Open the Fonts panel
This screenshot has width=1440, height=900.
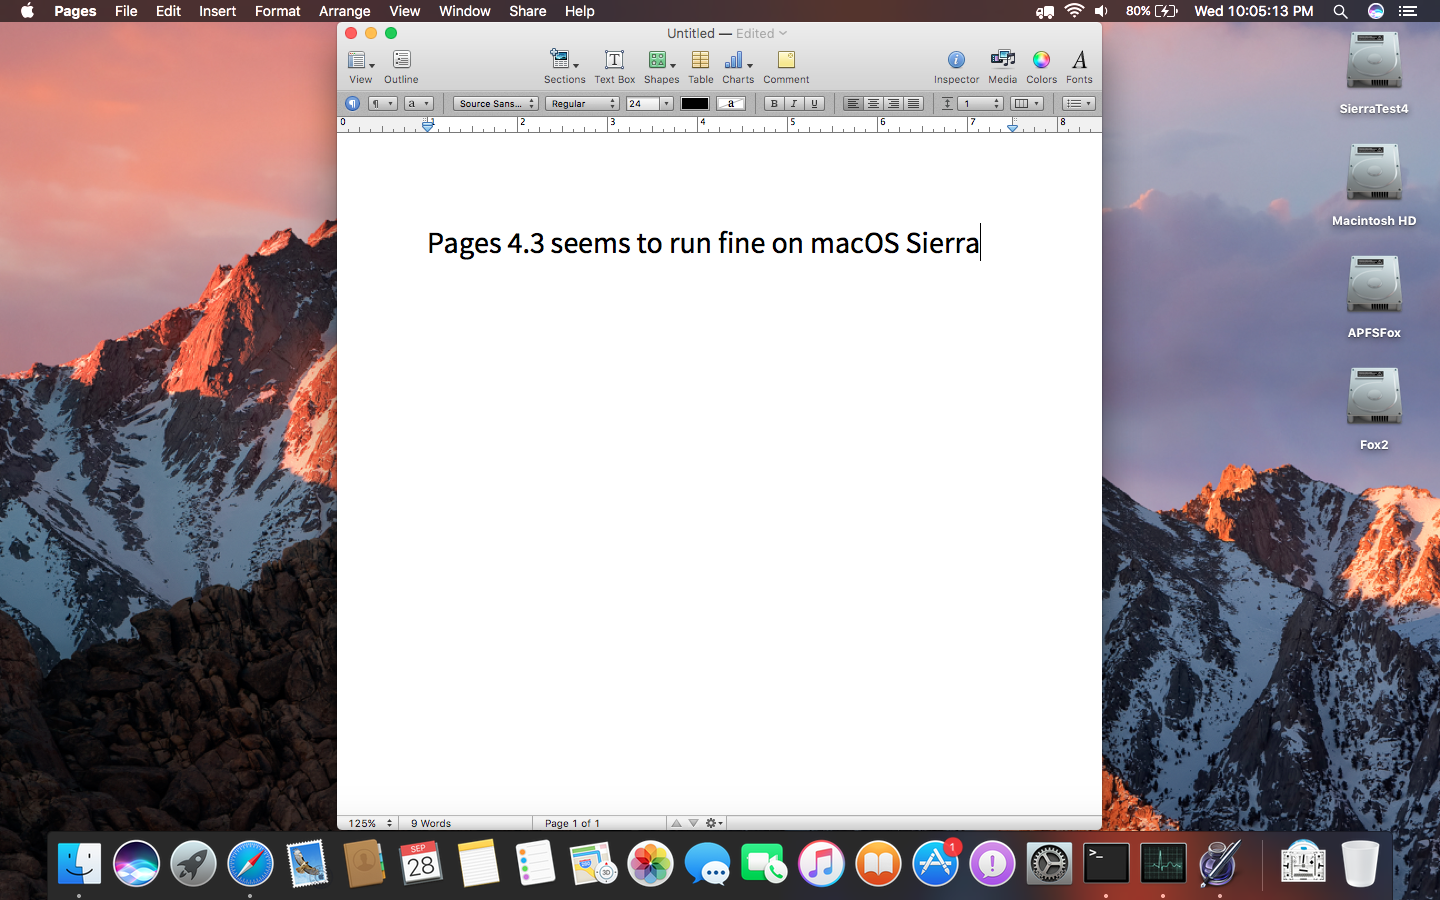point(1079,67)
